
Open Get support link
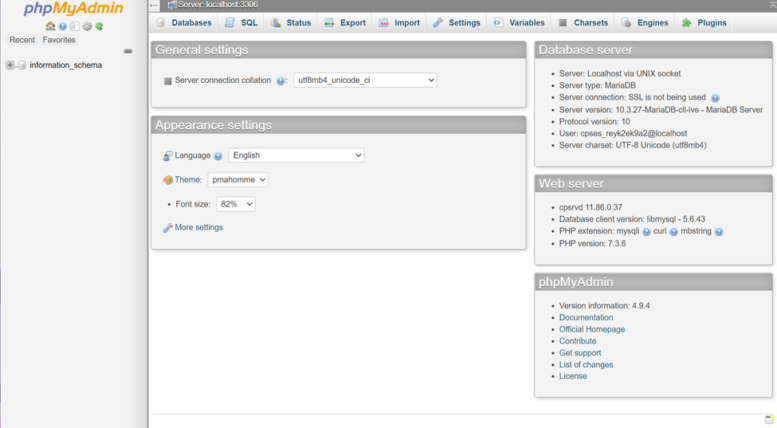(580, 353)
